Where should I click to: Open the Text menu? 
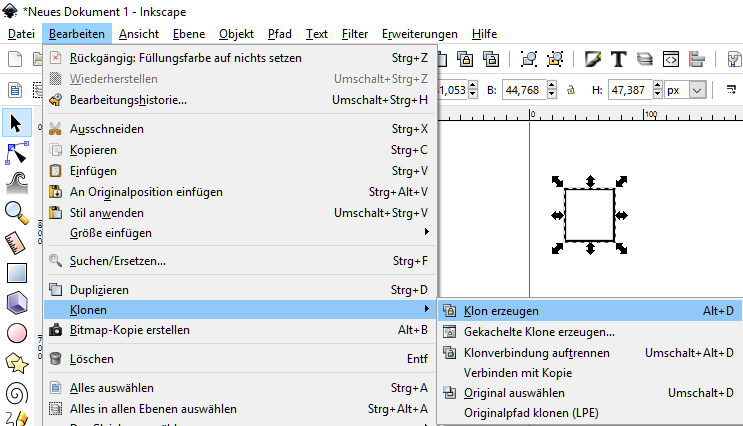317,34
